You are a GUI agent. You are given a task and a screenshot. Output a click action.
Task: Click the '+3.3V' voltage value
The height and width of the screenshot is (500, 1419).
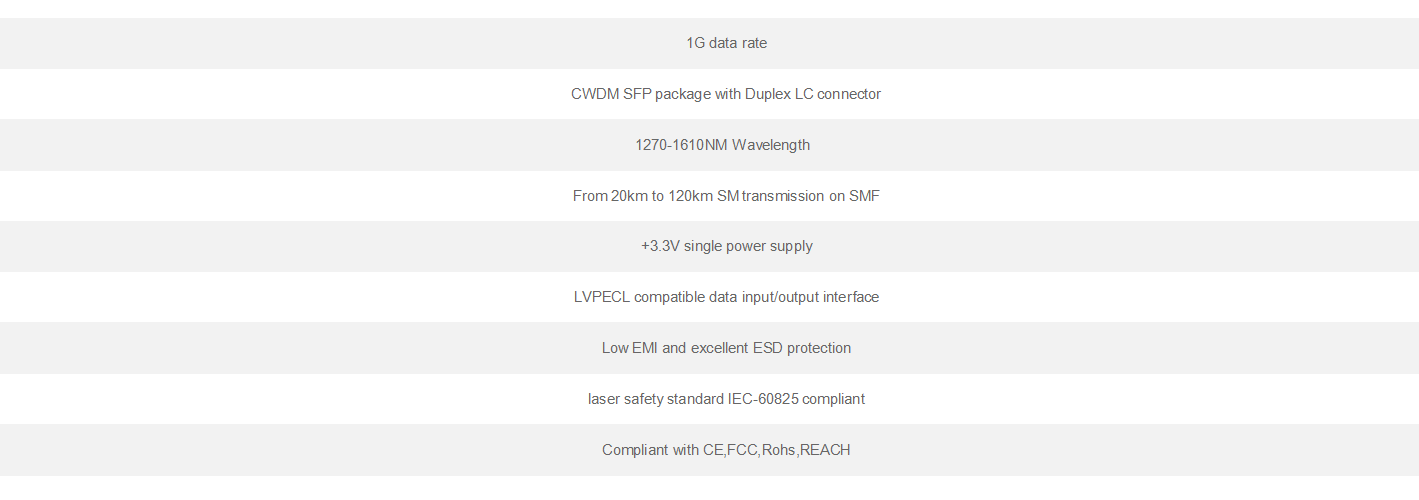point(660,246)
